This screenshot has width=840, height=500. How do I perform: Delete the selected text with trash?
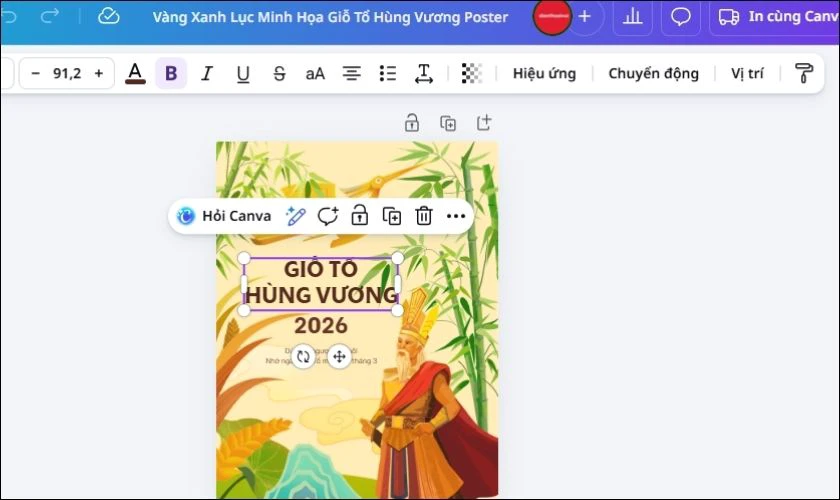point(424,216)
